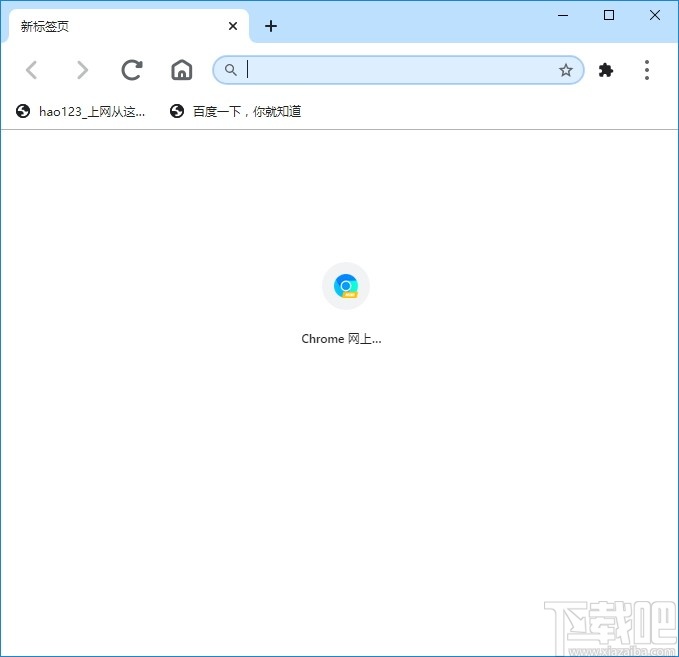Close the browser window
This screenshot has height=657, width=679.
(655, 16)
